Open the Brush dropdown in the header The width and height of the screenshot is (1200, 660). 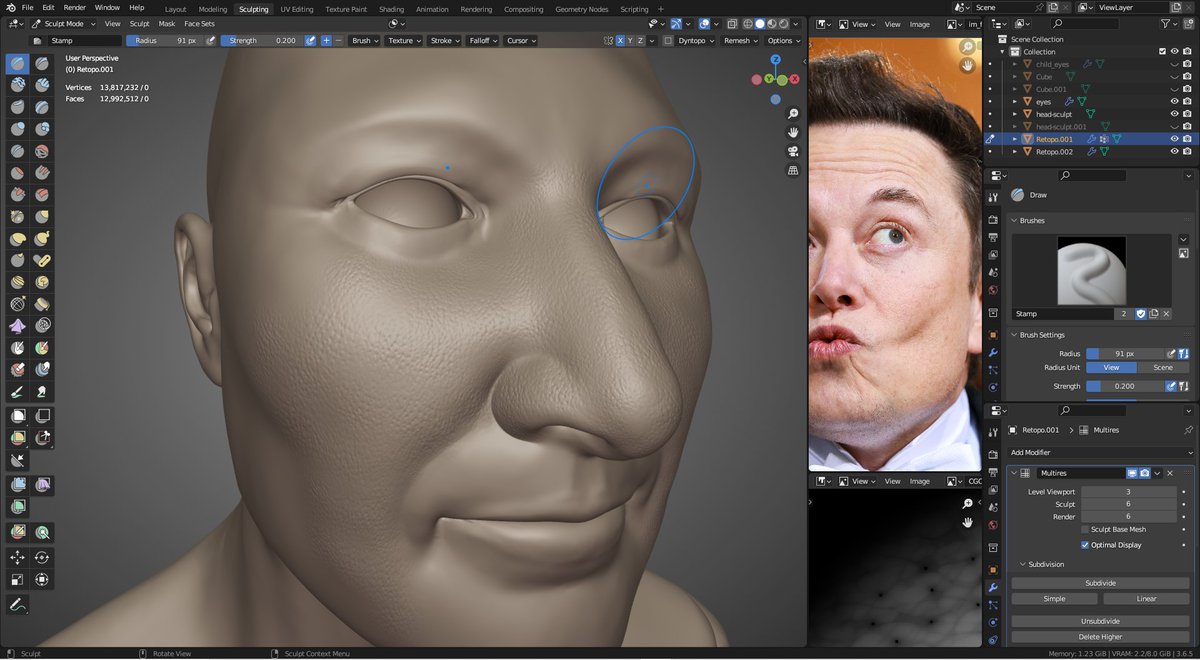[364, 40]
